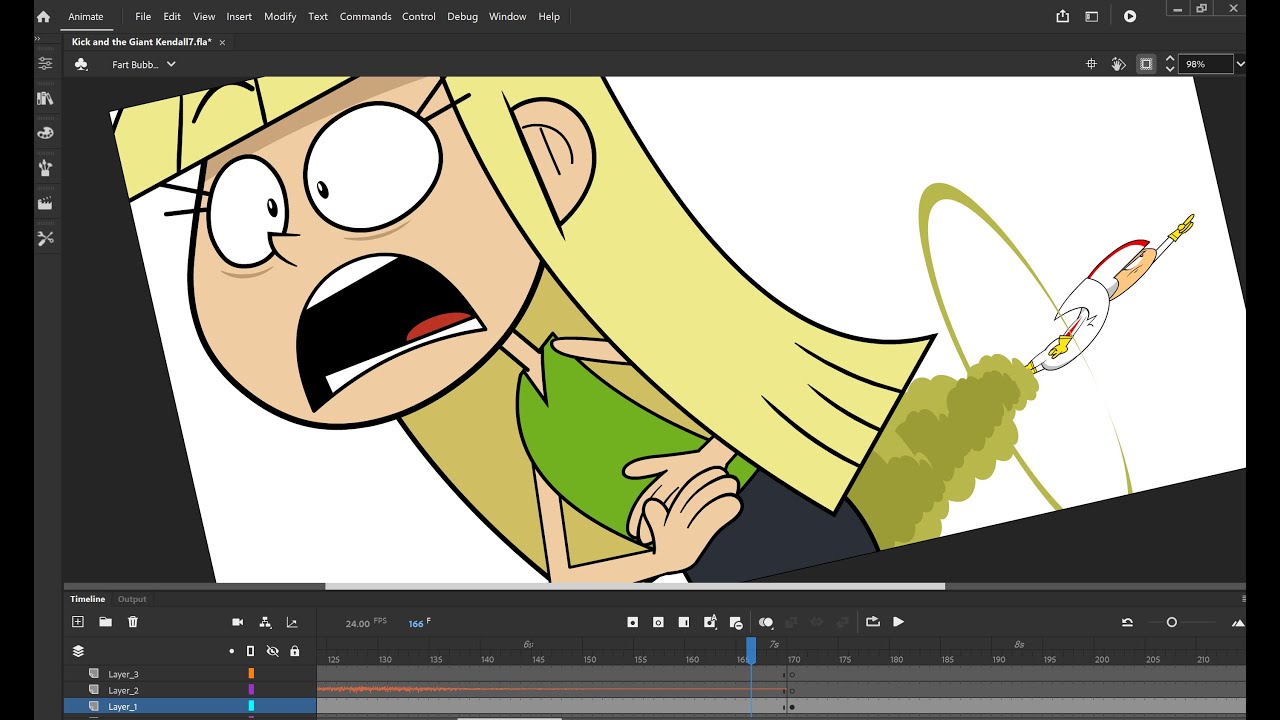Toggle Onion Skin in the timeline
The width and height of the screenshot is (1280, 720).
click(766, 622)
